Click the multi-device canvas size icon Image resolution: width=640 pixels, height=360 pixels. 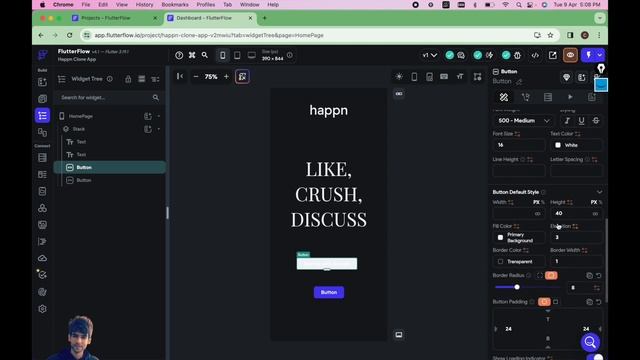point(477,76)
